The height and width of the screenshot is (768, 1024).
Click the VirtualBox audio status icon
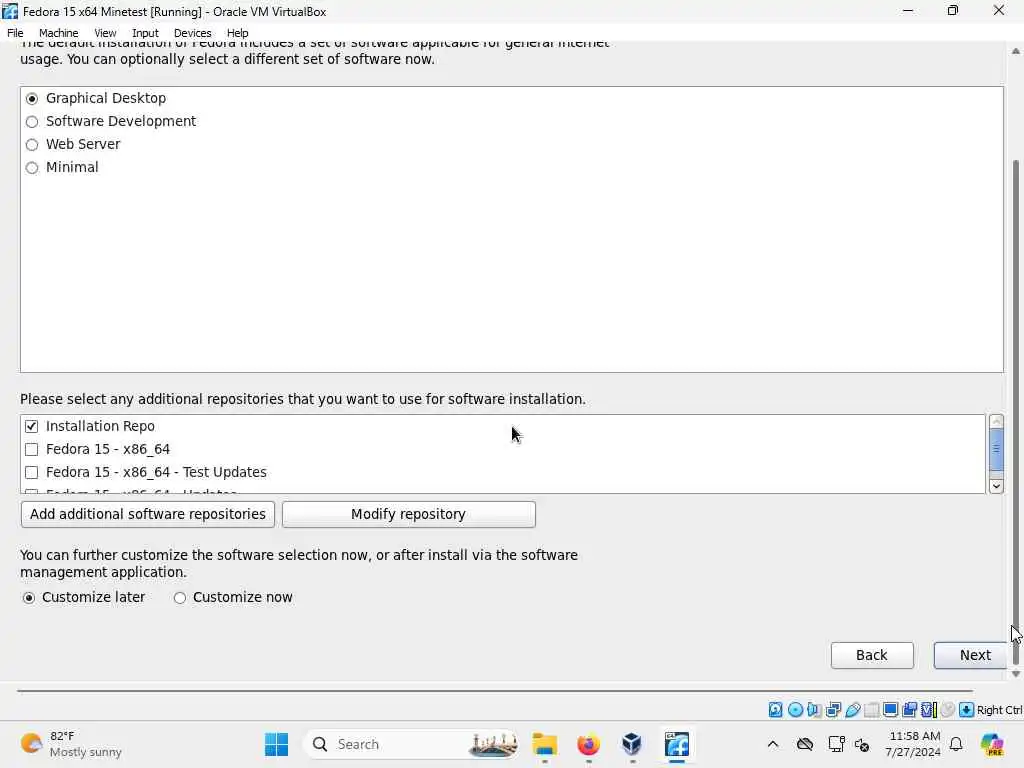[814, 710]
